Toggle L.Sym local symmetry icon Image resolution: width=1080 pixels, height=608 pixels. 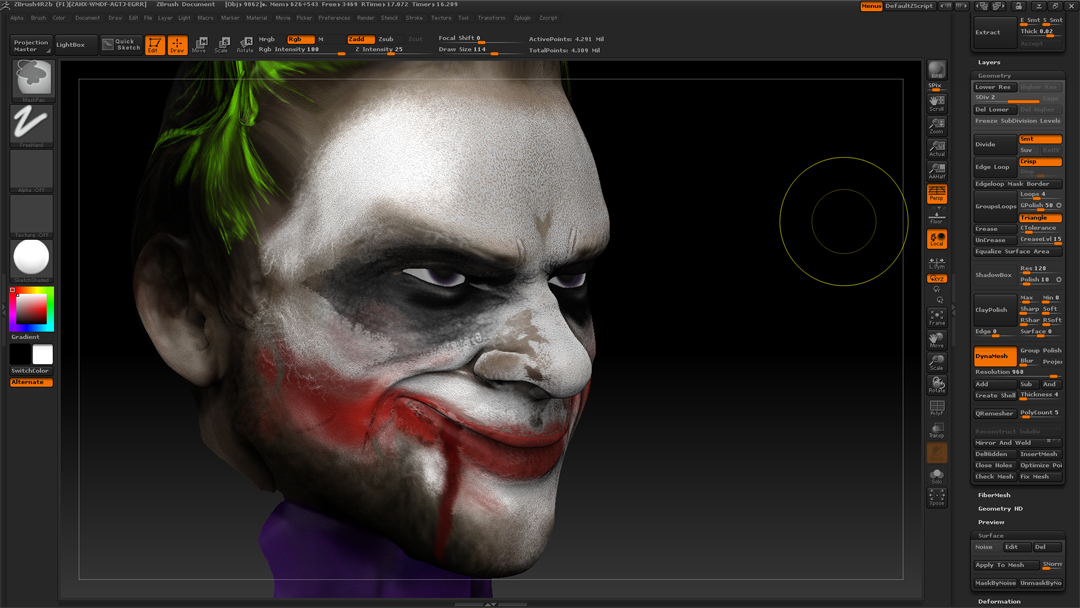(x=937, y=263)
